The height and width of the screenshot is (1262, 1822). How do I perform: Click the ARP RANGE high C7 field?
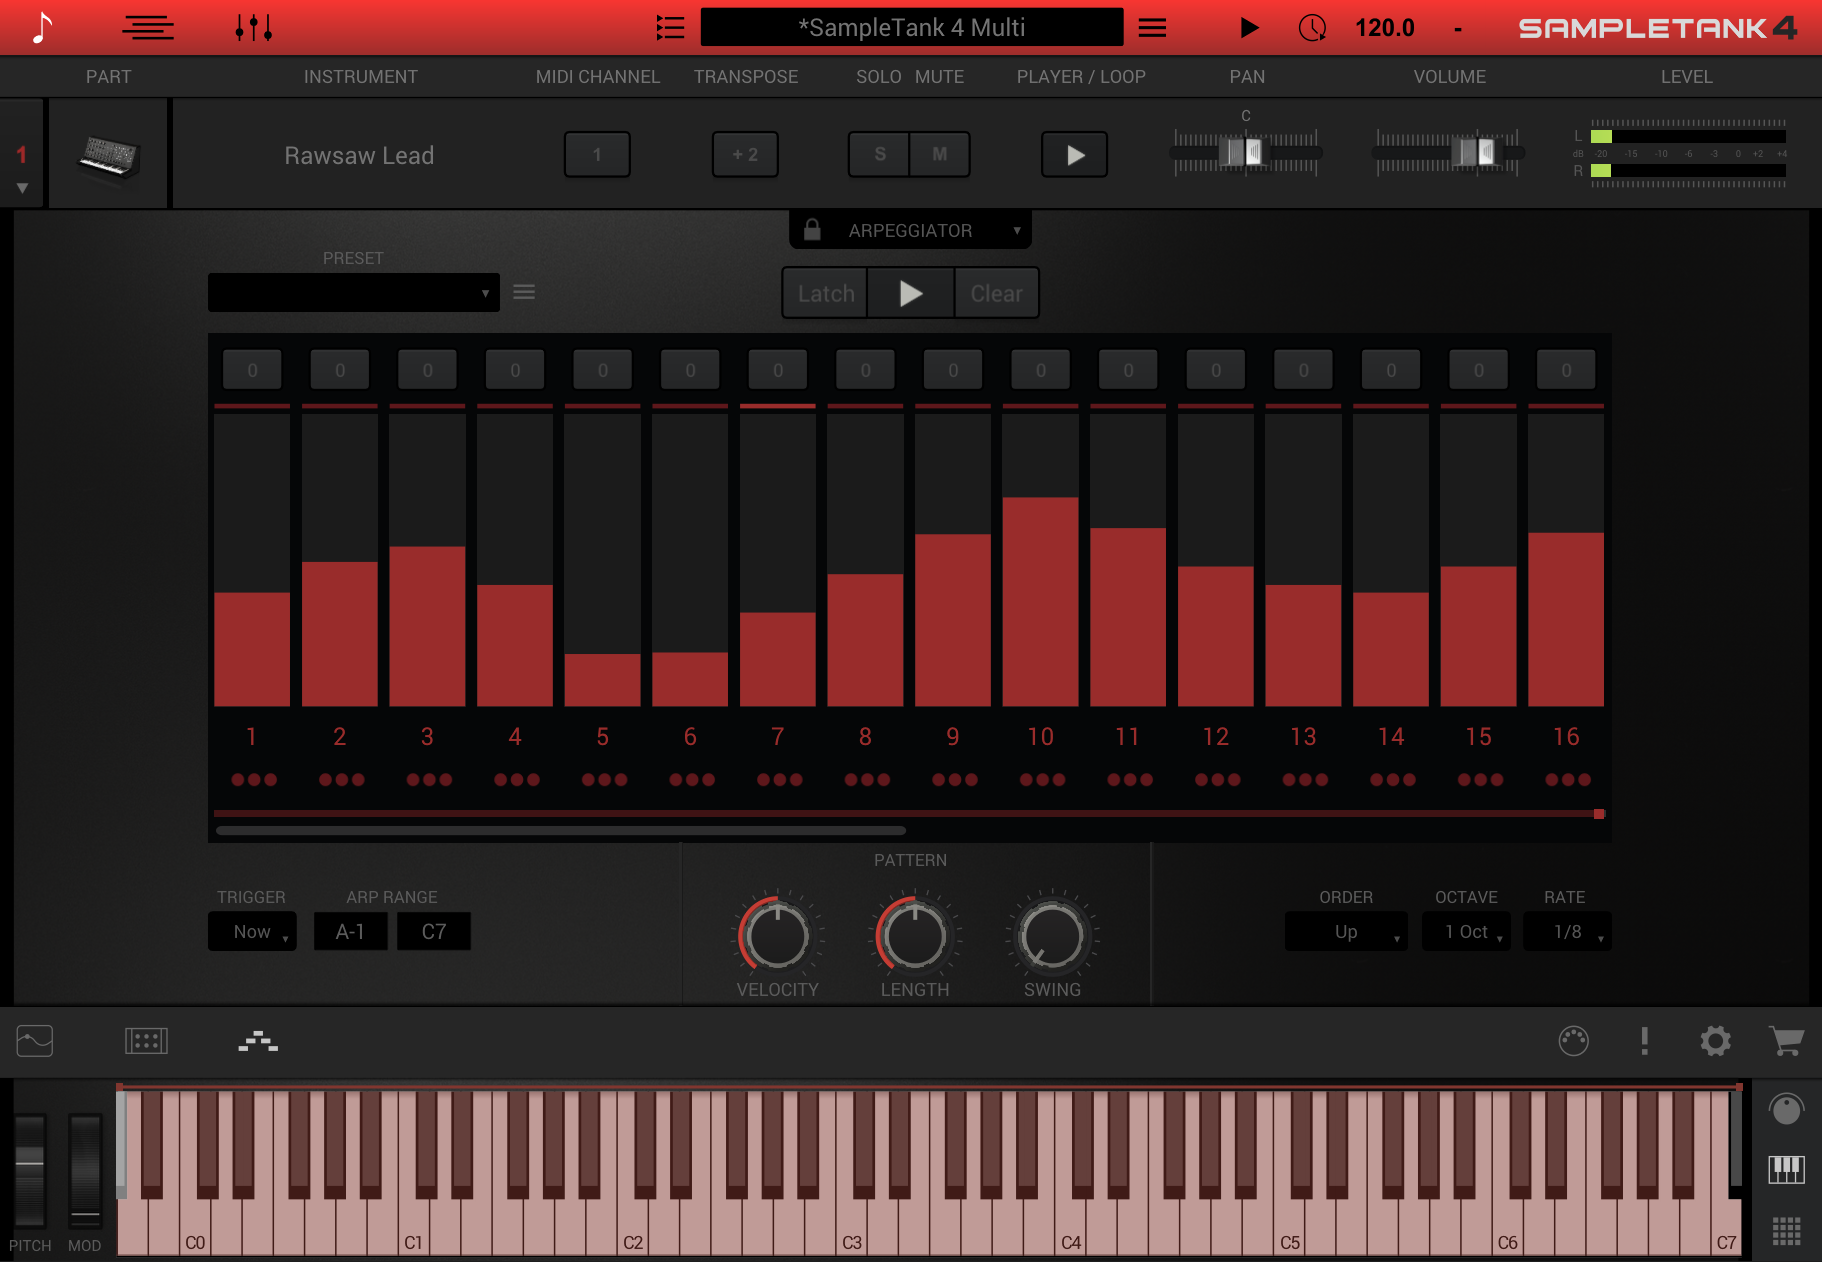pos(434,931)
